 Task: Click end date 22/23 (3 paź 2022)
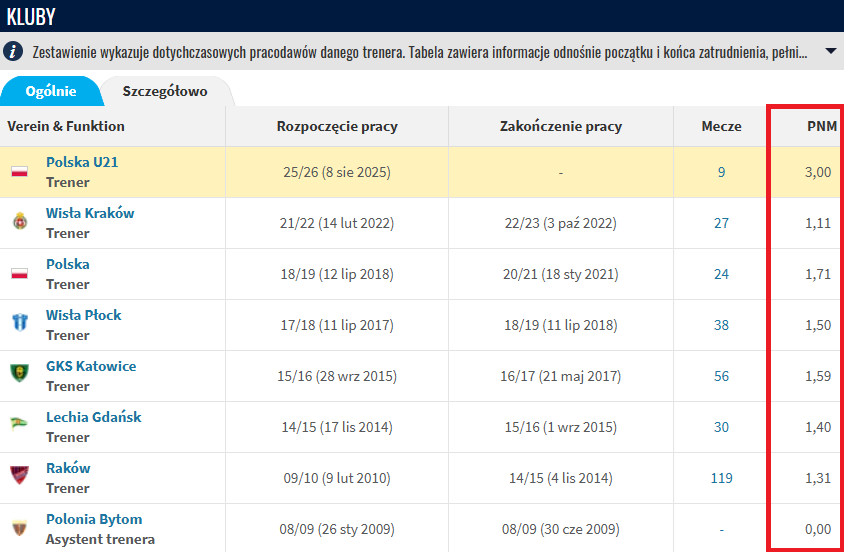click(x=561, y=223)
